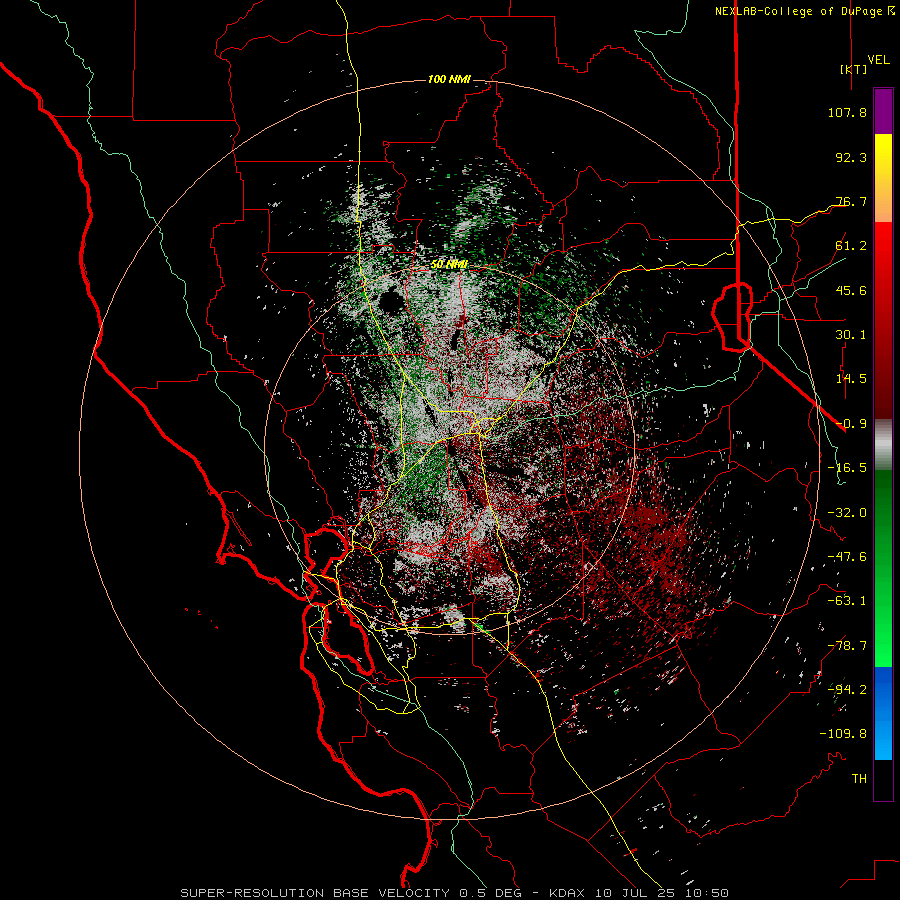This screenshot has height=900, width=900.
Task: Select the -109.8 velocity label
Action: pos(843,734)
